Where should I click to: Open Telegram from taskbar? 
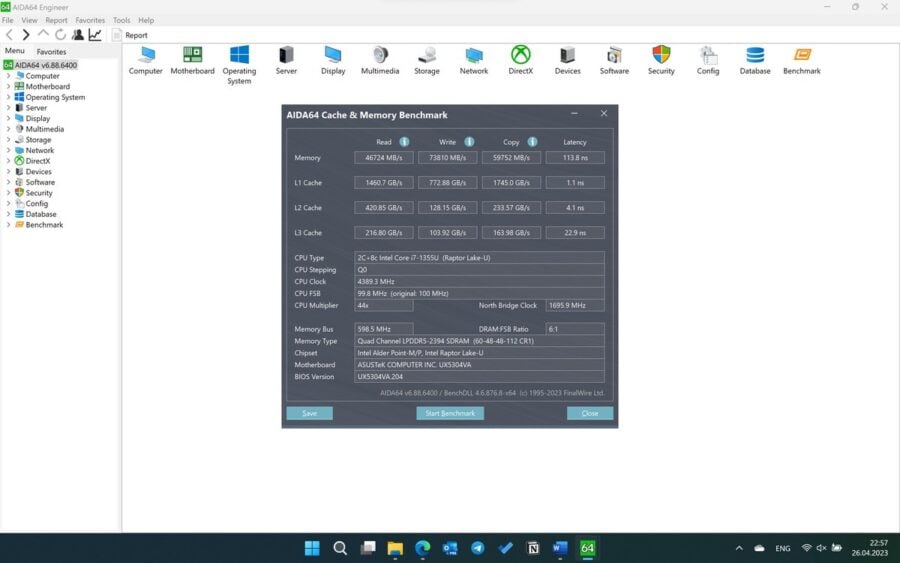pyautogui.click(x=478, y=548)
